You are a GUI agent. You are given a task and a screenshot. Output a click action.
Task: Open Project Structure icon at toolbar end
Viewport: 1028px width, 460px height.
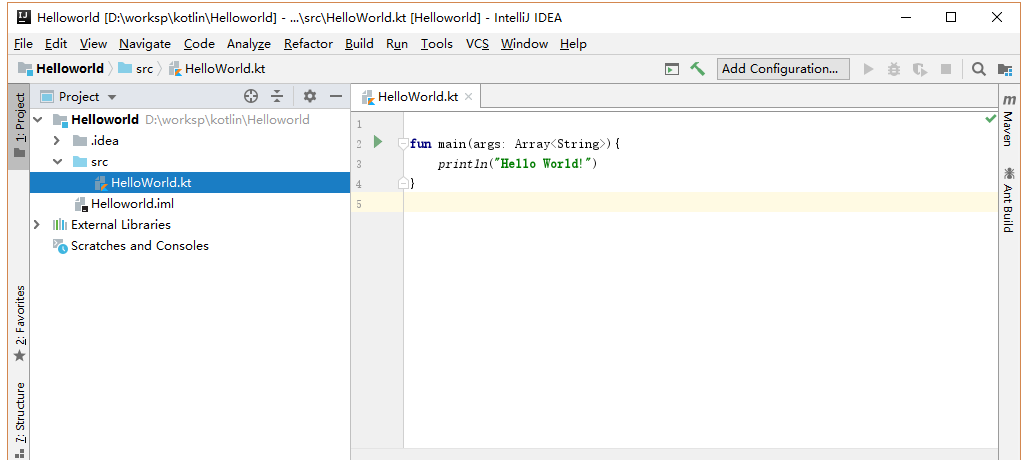pyautogui.click(x=1004, y=69)
